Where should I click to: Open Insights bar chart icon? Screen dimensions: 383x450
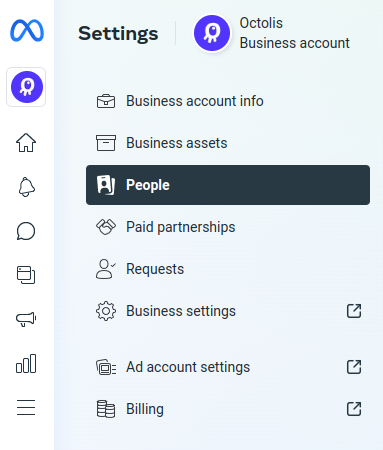pyautogui.click(x=26, y=363)
